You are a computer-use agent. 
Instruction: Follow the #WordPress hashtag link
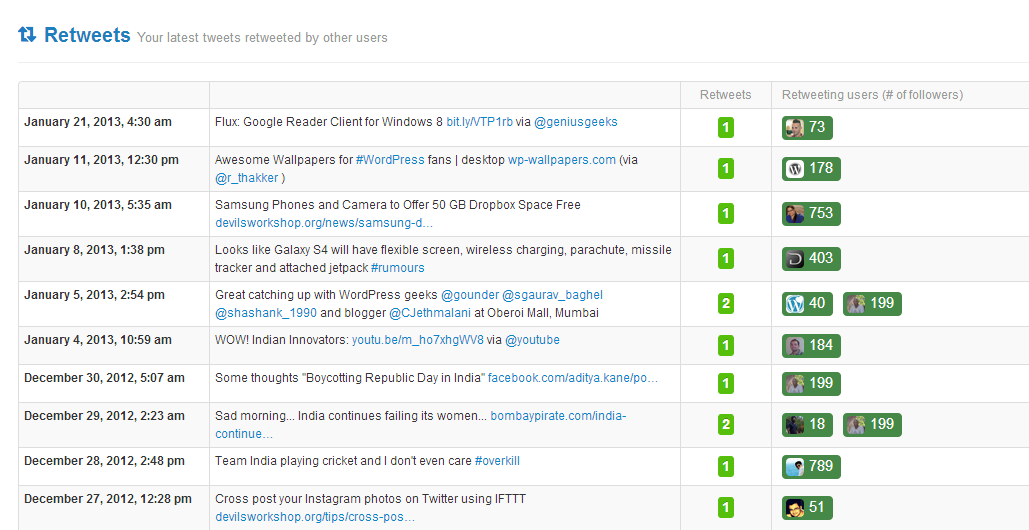coord(390,160)
